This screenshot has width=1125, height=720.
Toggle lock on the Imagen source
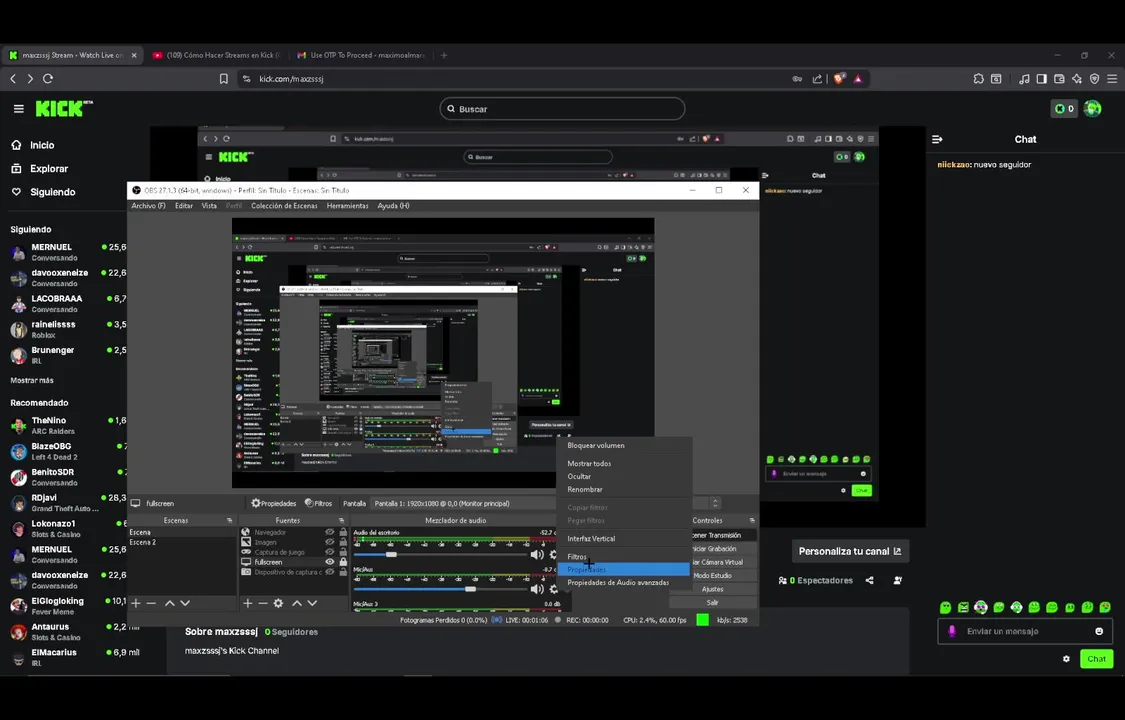[x=343, y=542]
